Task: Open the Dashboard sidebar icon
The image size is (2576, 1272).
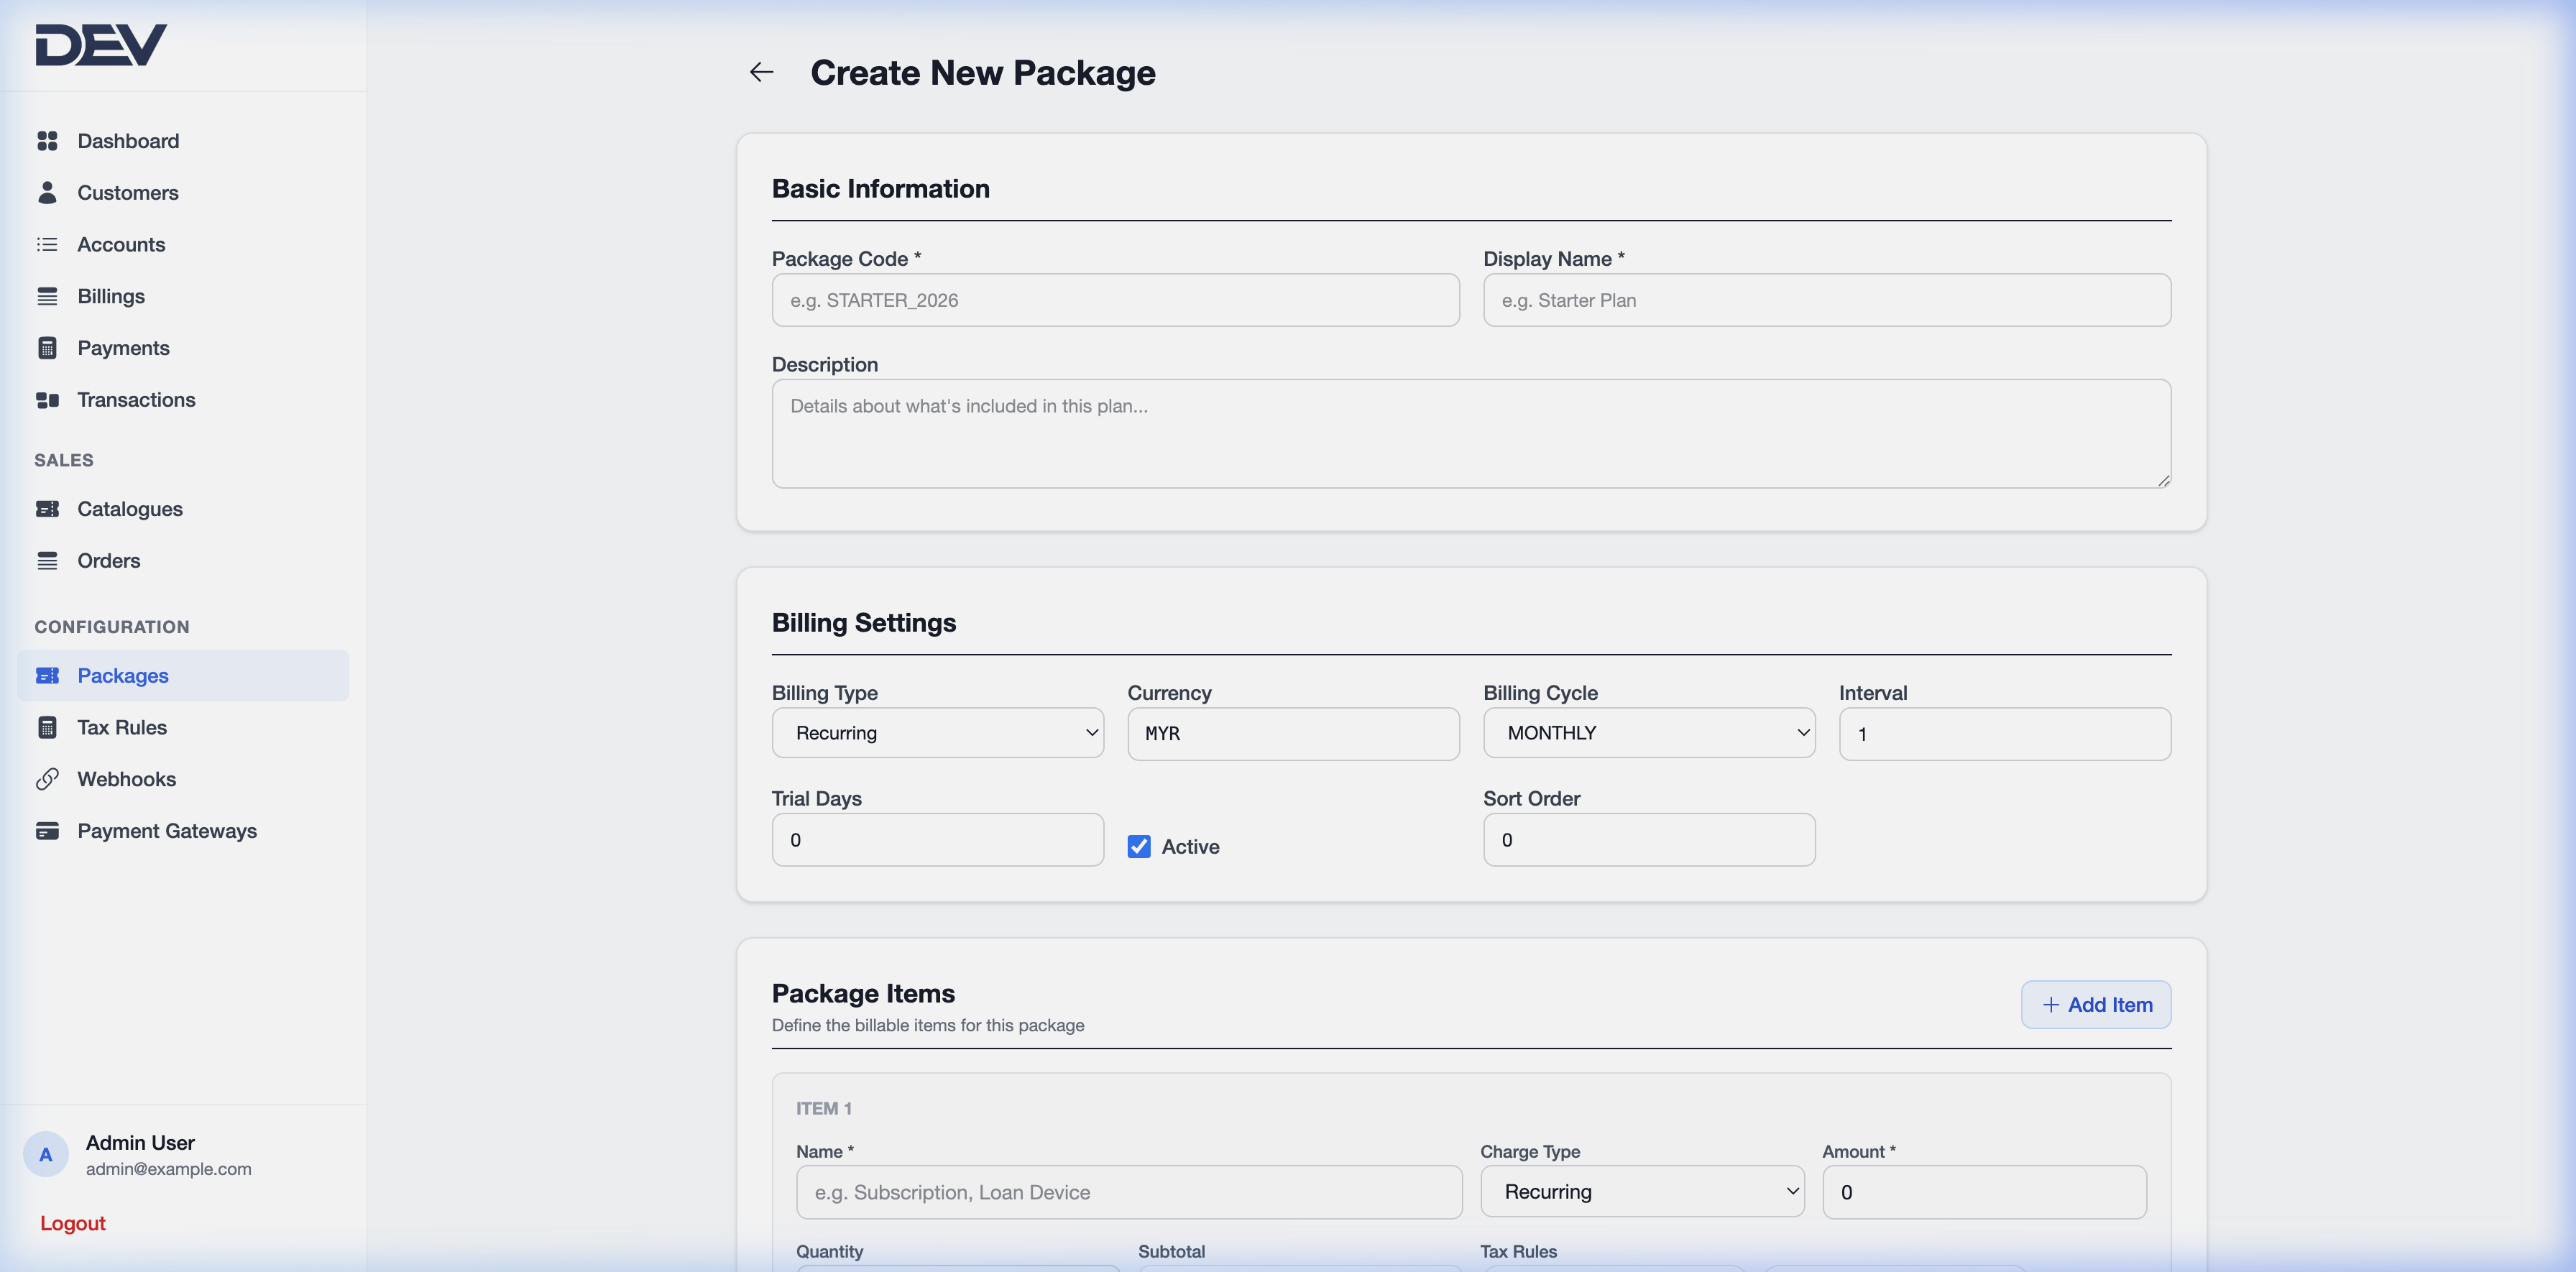Action: pos(48,140)
